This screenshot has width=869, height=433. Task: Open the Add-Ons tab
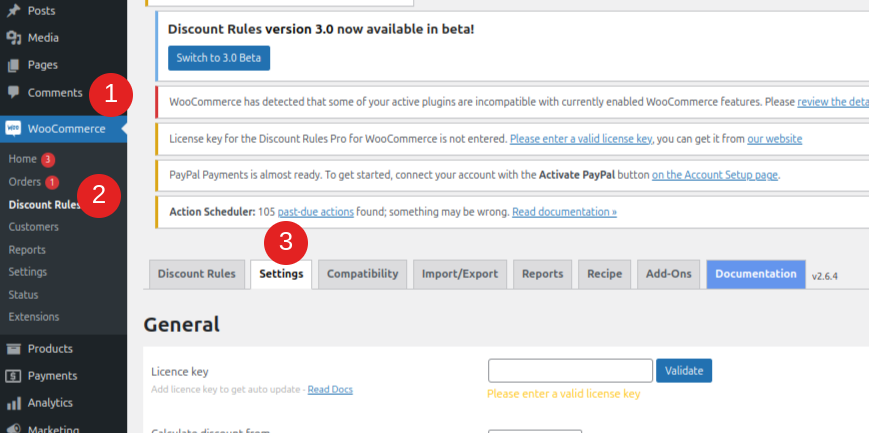668,274
